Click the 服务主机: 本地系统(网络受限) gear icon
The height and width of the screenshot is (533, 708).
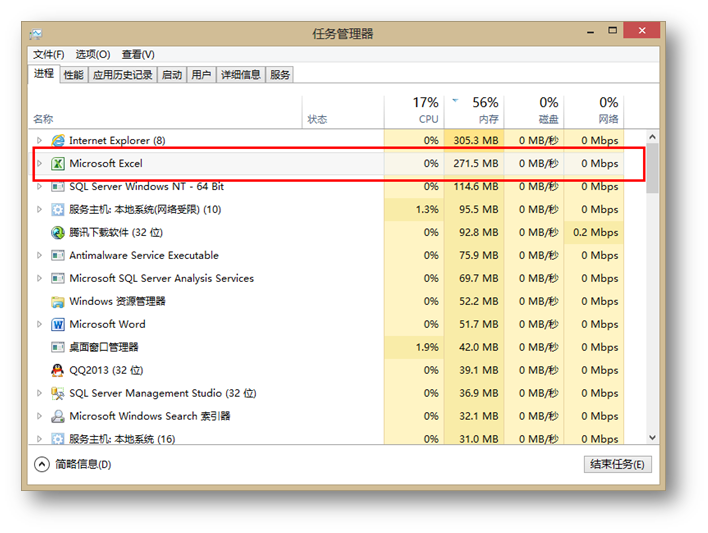(x=58, y=210)
